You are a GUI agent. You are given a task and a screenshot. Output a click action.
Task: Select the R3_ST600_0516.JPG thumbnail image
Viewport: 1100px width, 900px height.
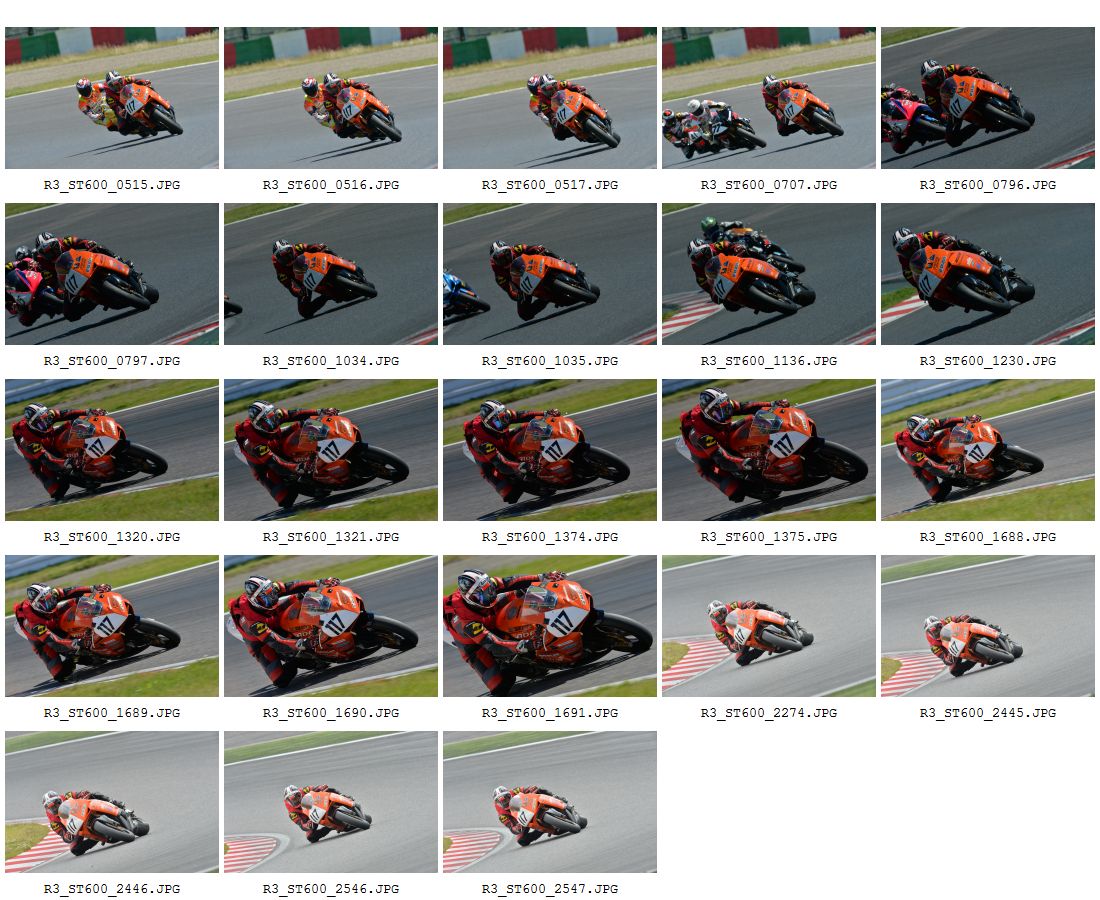point(331,98)
